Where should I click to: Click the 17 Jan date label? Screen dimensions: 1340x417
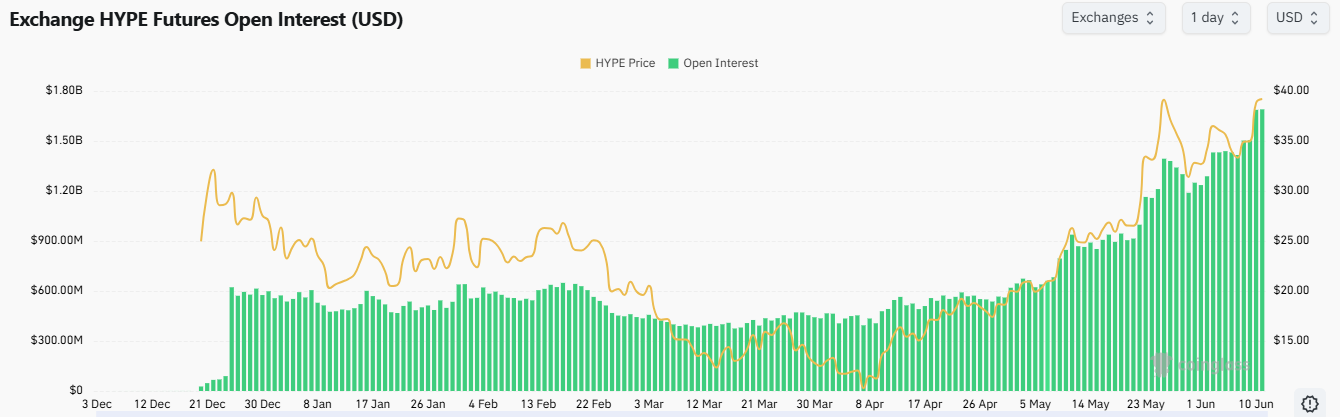click(373, 404)
